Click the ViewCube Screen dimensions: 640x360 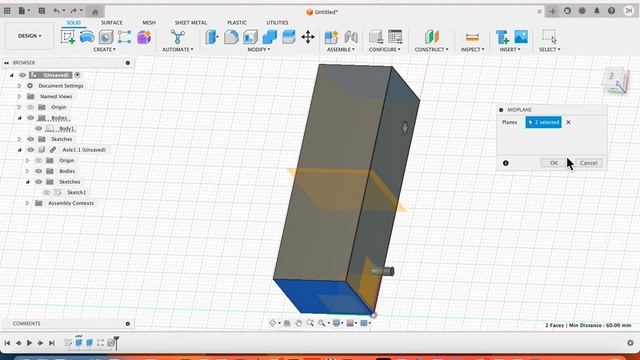pos(616,81)
